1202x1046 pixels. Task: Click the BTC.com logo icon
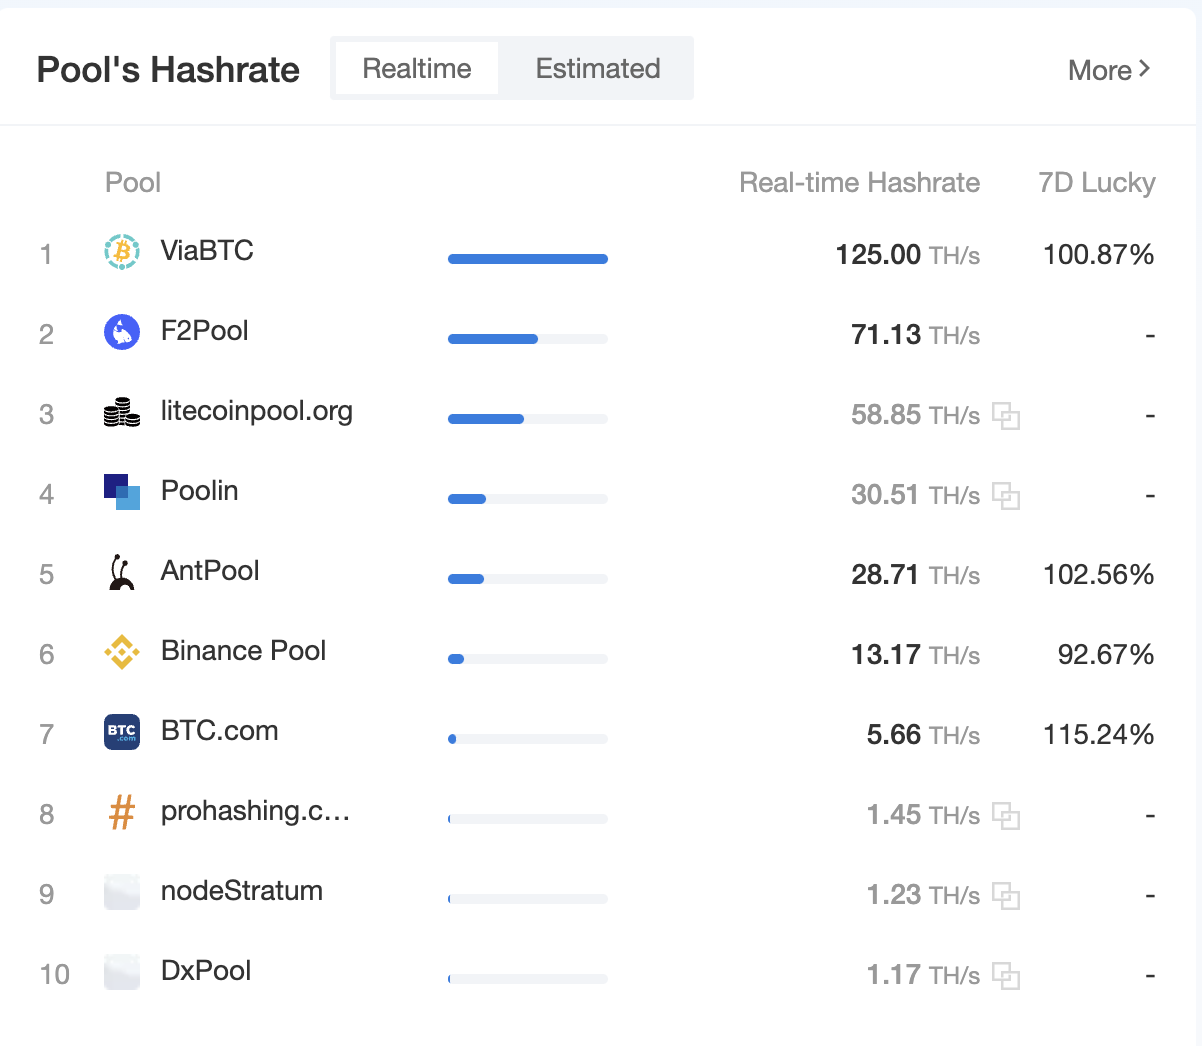point(122,732)
